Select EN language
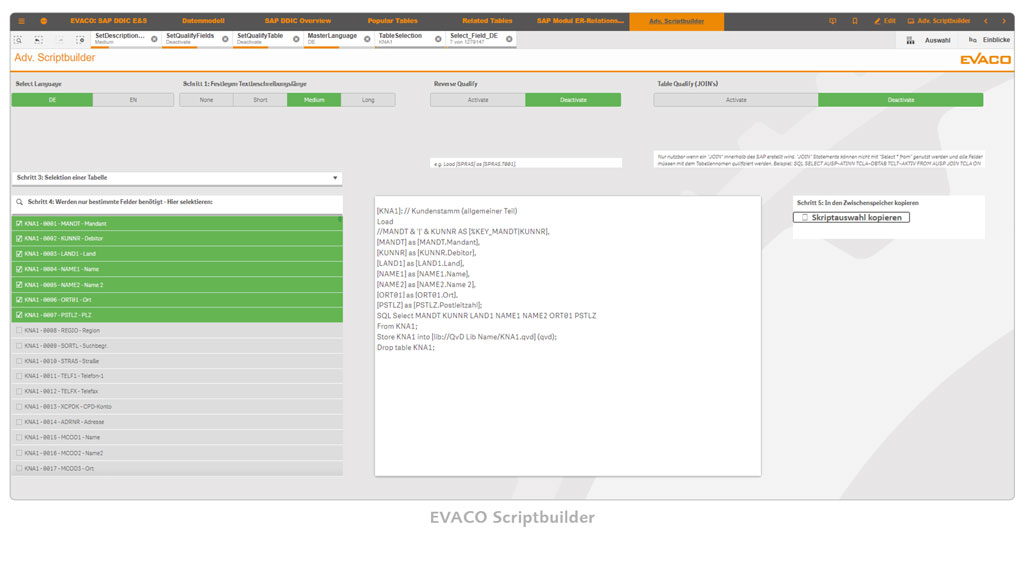Image resolution: width=1024 pixels, height=567 pixels. pyautogui.click(x=133, y=100)
